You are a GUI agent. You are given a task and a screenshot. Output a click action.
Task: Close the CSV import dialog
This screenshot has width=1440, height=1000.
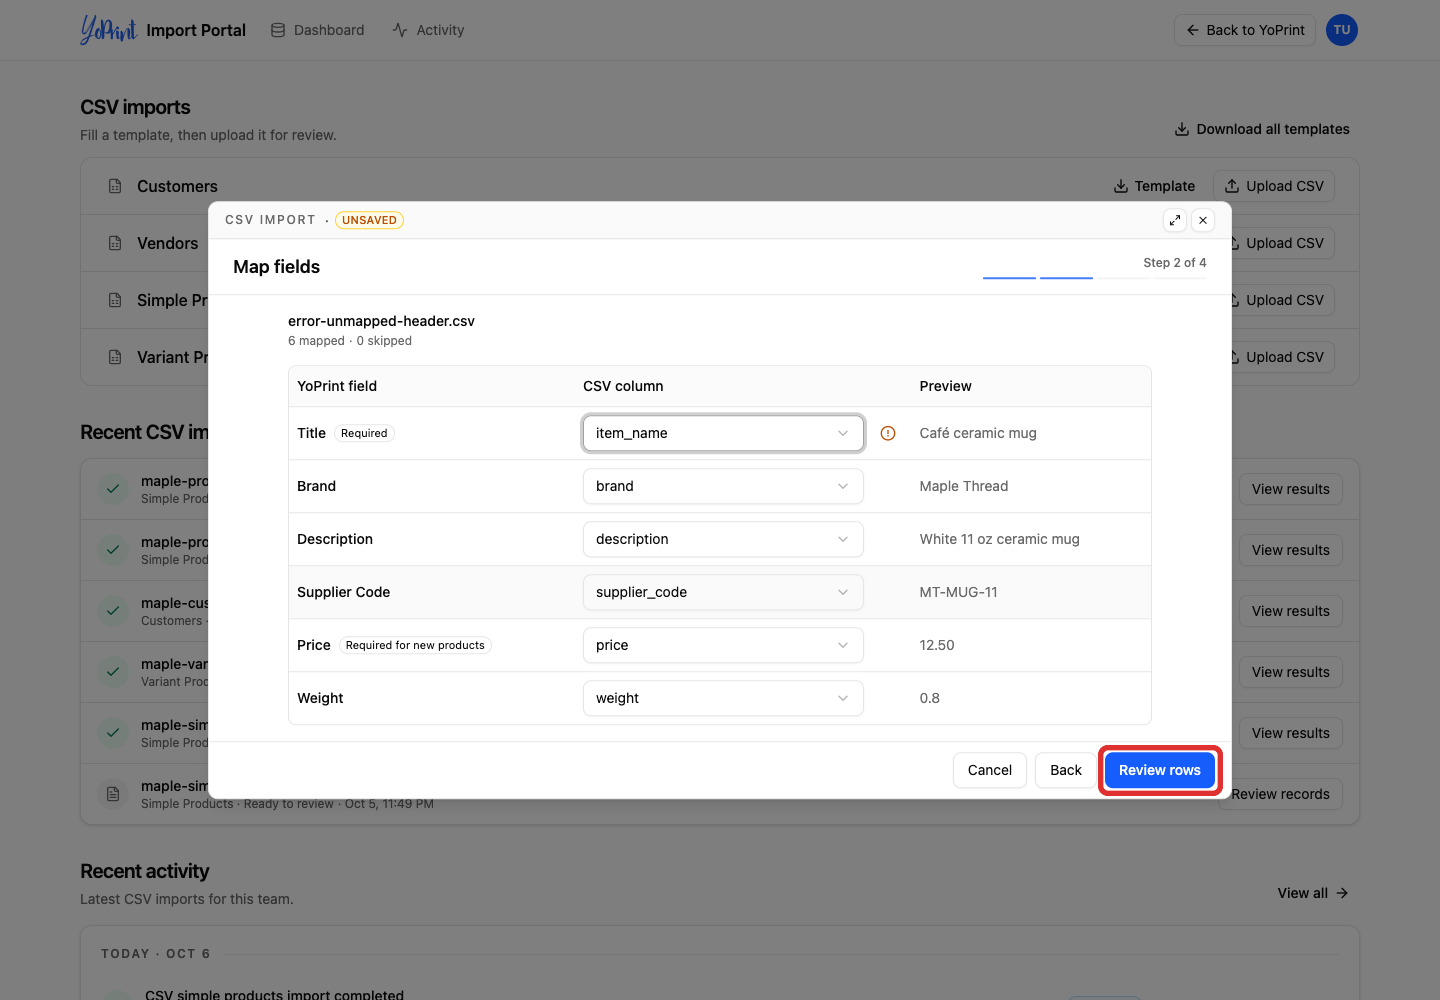pos(1203,220)
